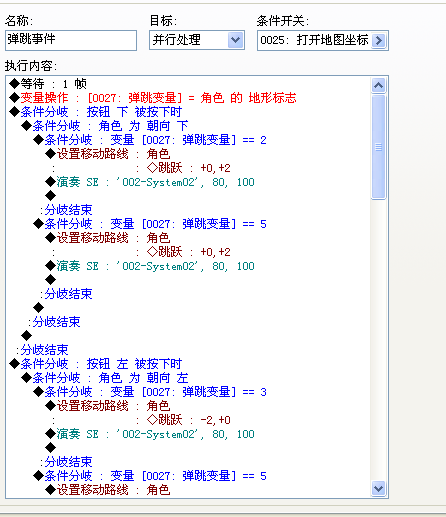The width and height of the screenshot is (446, 517).
Task: Select 设置移动路线 line under 弹跳变量 == 3
Action: 108,406
